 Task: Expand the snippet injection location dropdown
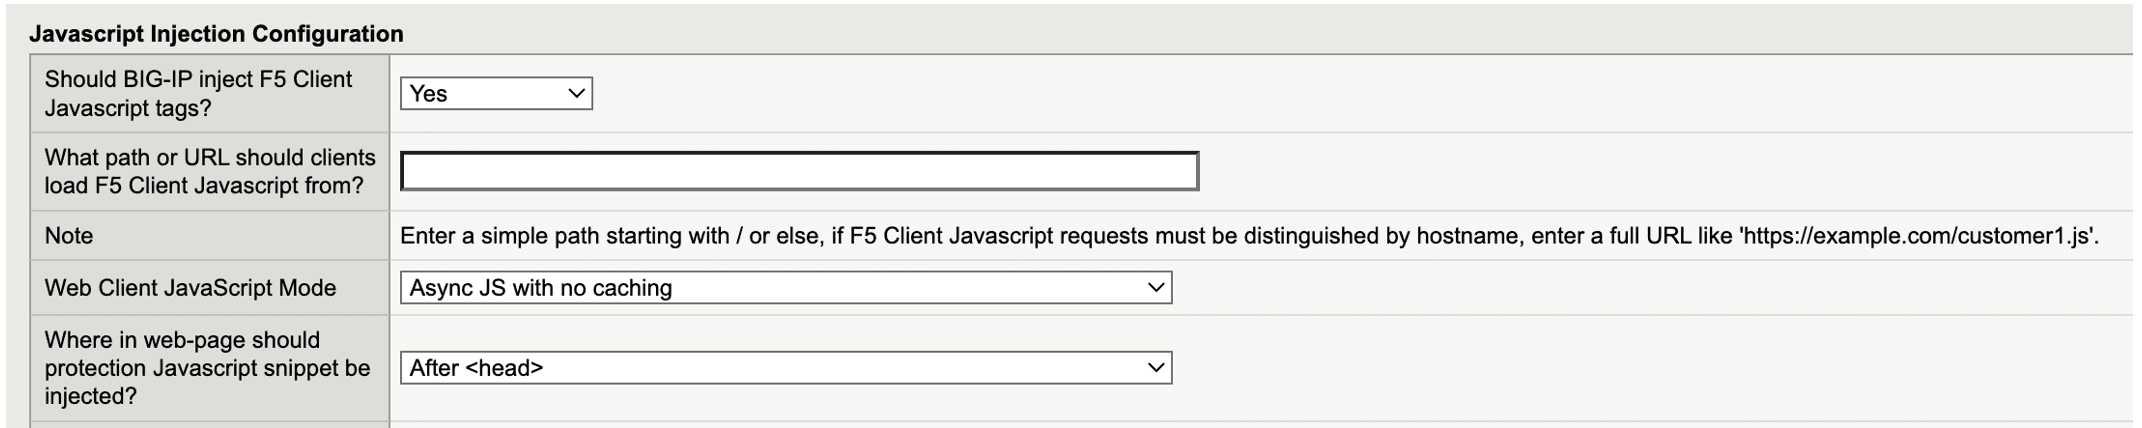click(785, 368)
